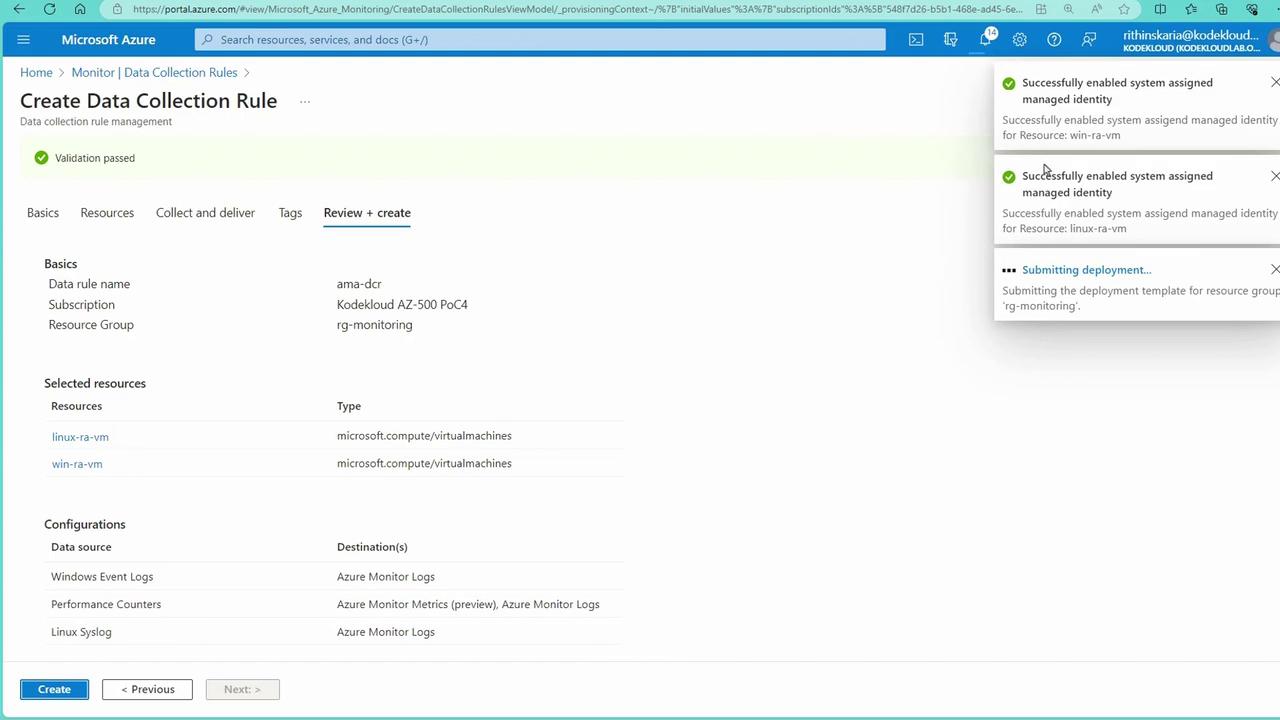View site information lock icon

click(117, 9)
